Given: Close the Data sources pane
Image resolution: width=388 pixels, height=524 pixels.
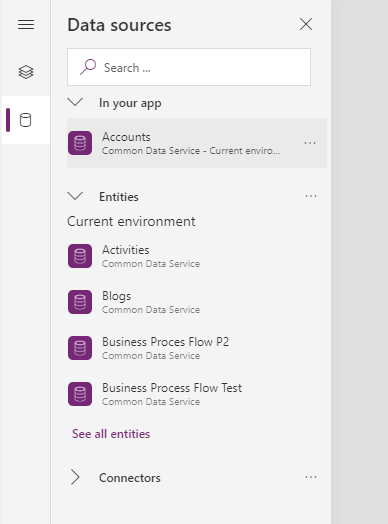Looking at the screenshot, I should (306, 24).
